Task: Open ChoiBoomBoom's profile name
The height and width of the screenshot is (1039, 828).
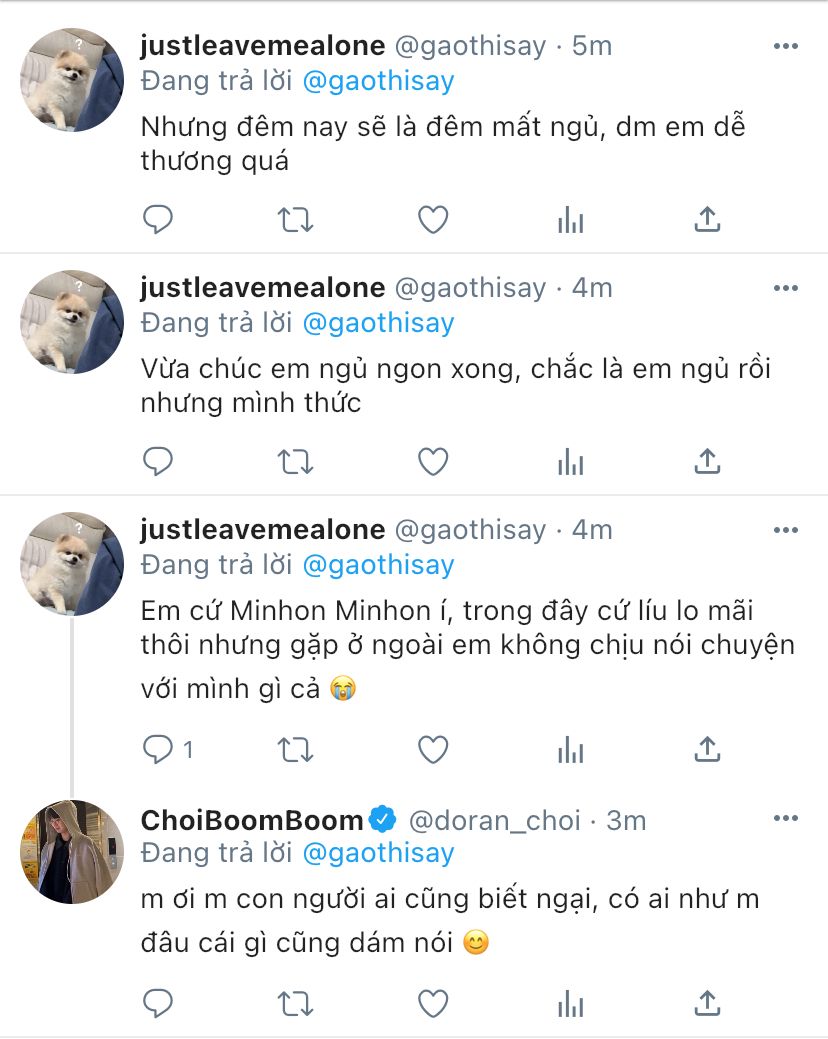Action: [x=252, y=821]
